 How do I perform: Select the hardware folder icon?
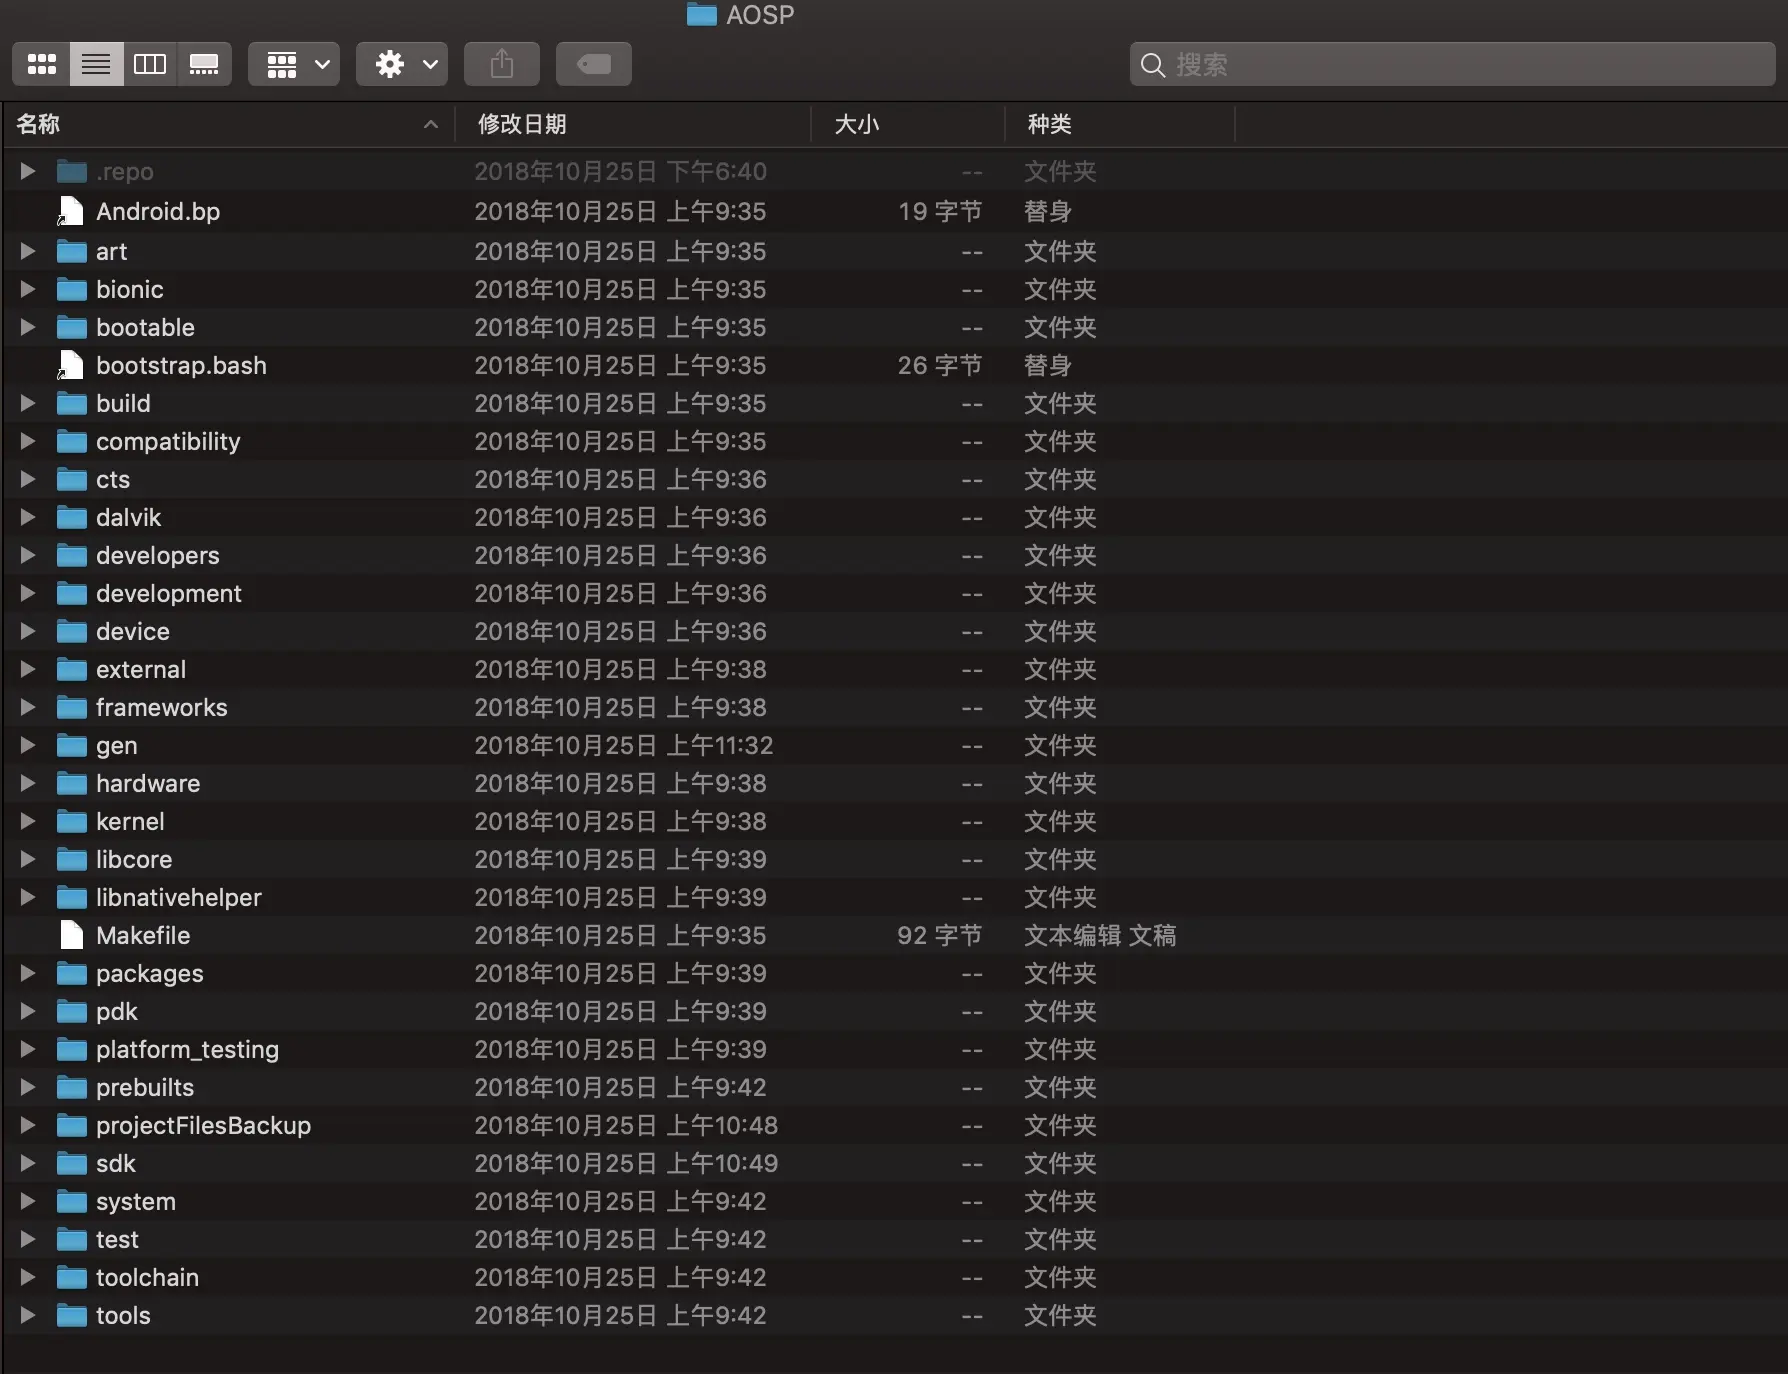72,783
